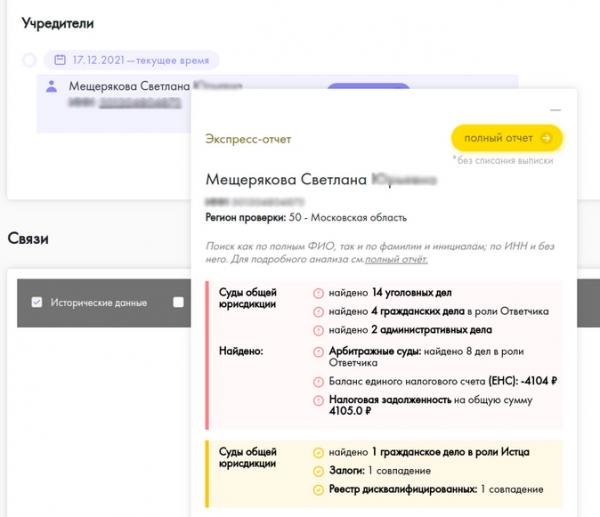Click warning icon for '14 уголовных дел'
The width and height of the screenshot is (600, 517).
point(318,294)
